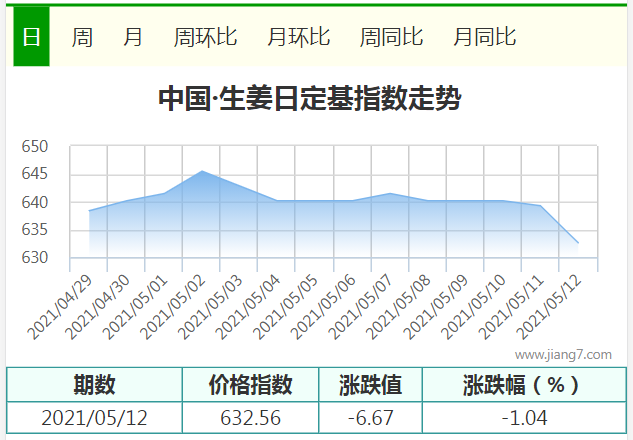Click the 涨跌值 column header
The width and height of the screenshot is (633, 440).
tap(371, 385)
